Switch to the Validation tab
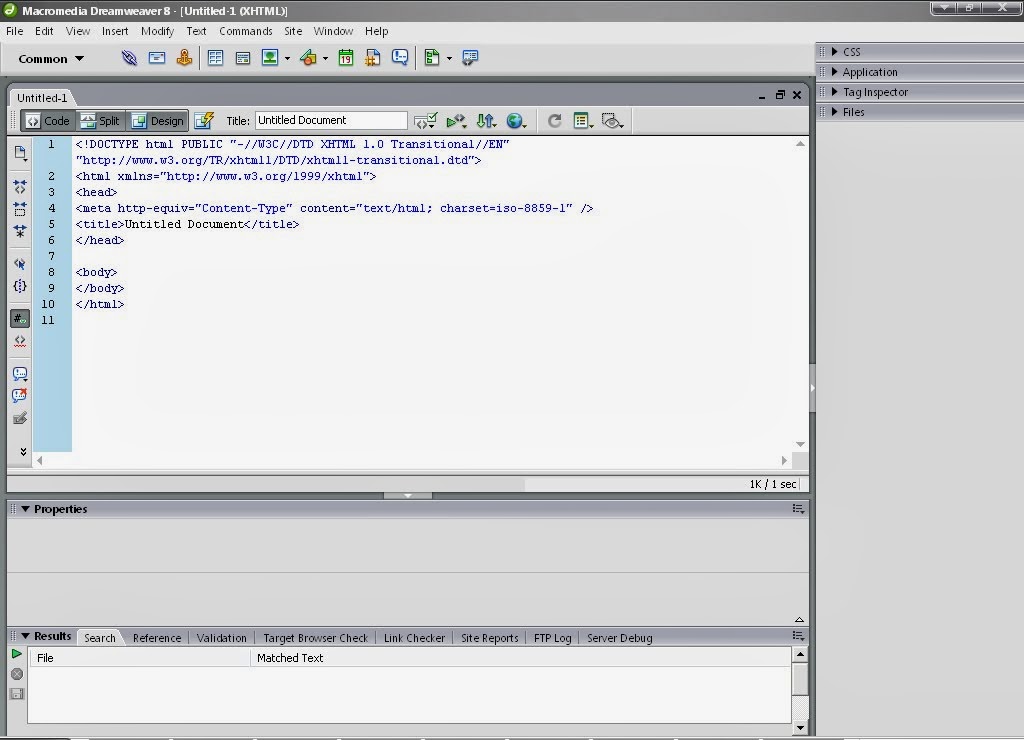1024x740 pixels. 221,638
